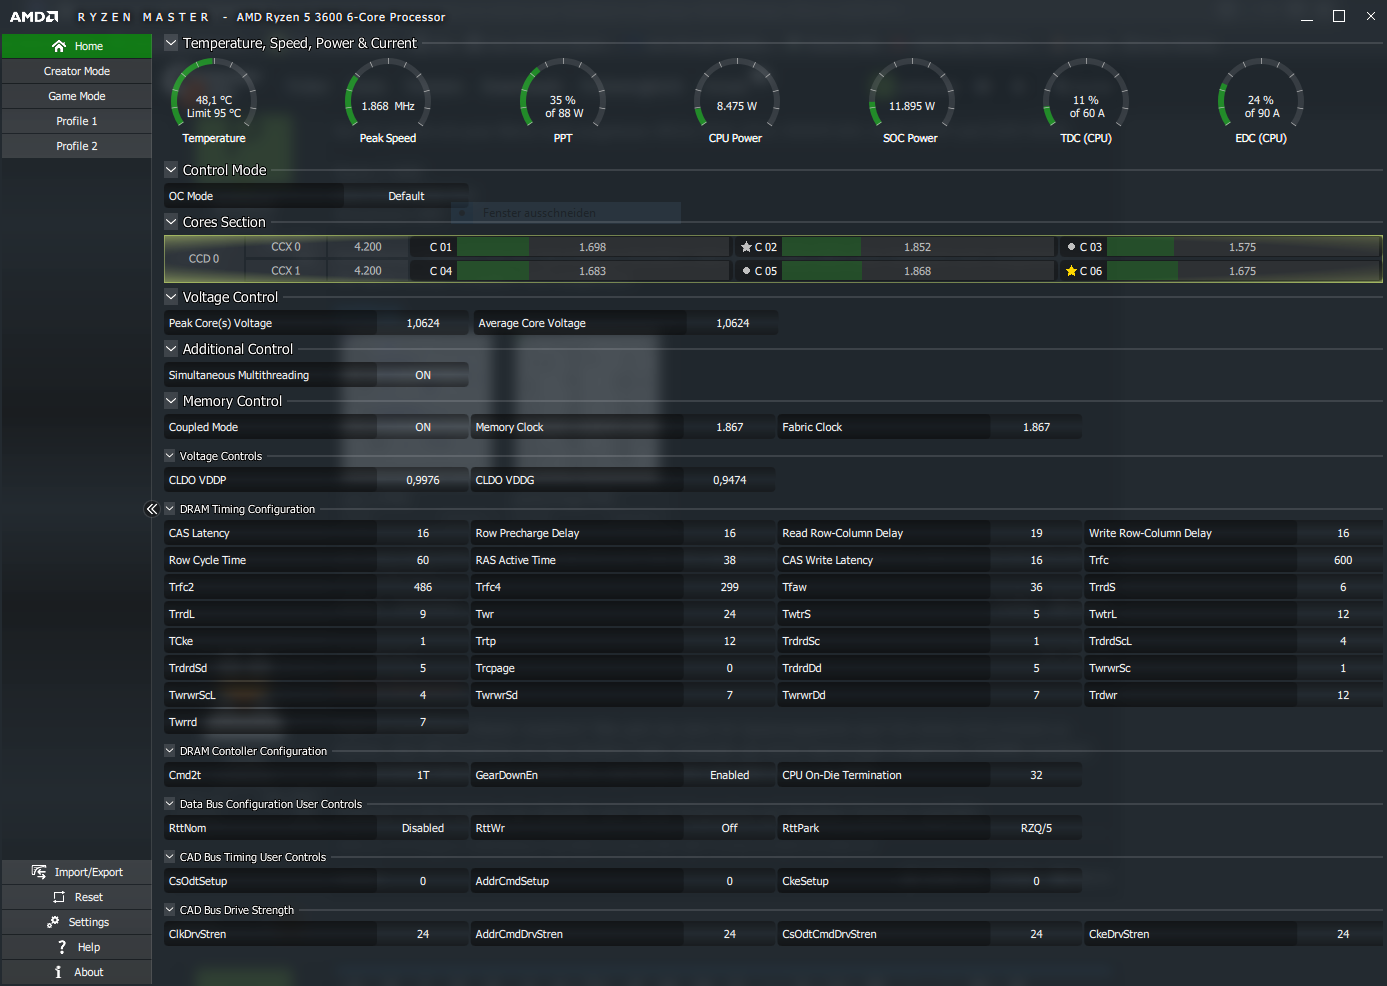
Task: Open Help from sidebar
Action: coord(77,947)
